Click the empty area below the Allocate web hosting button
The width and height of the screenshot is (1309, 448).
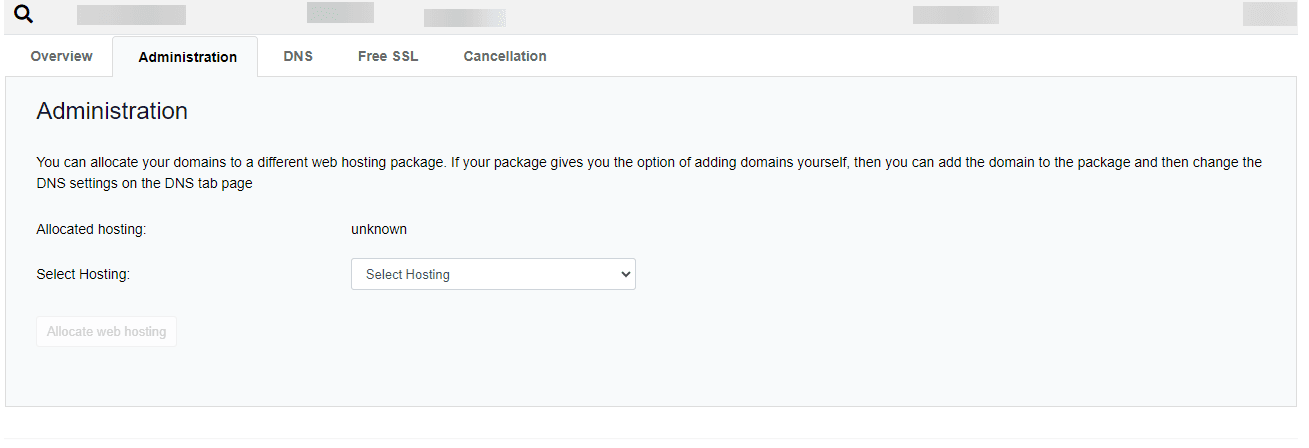coord(106,375)
